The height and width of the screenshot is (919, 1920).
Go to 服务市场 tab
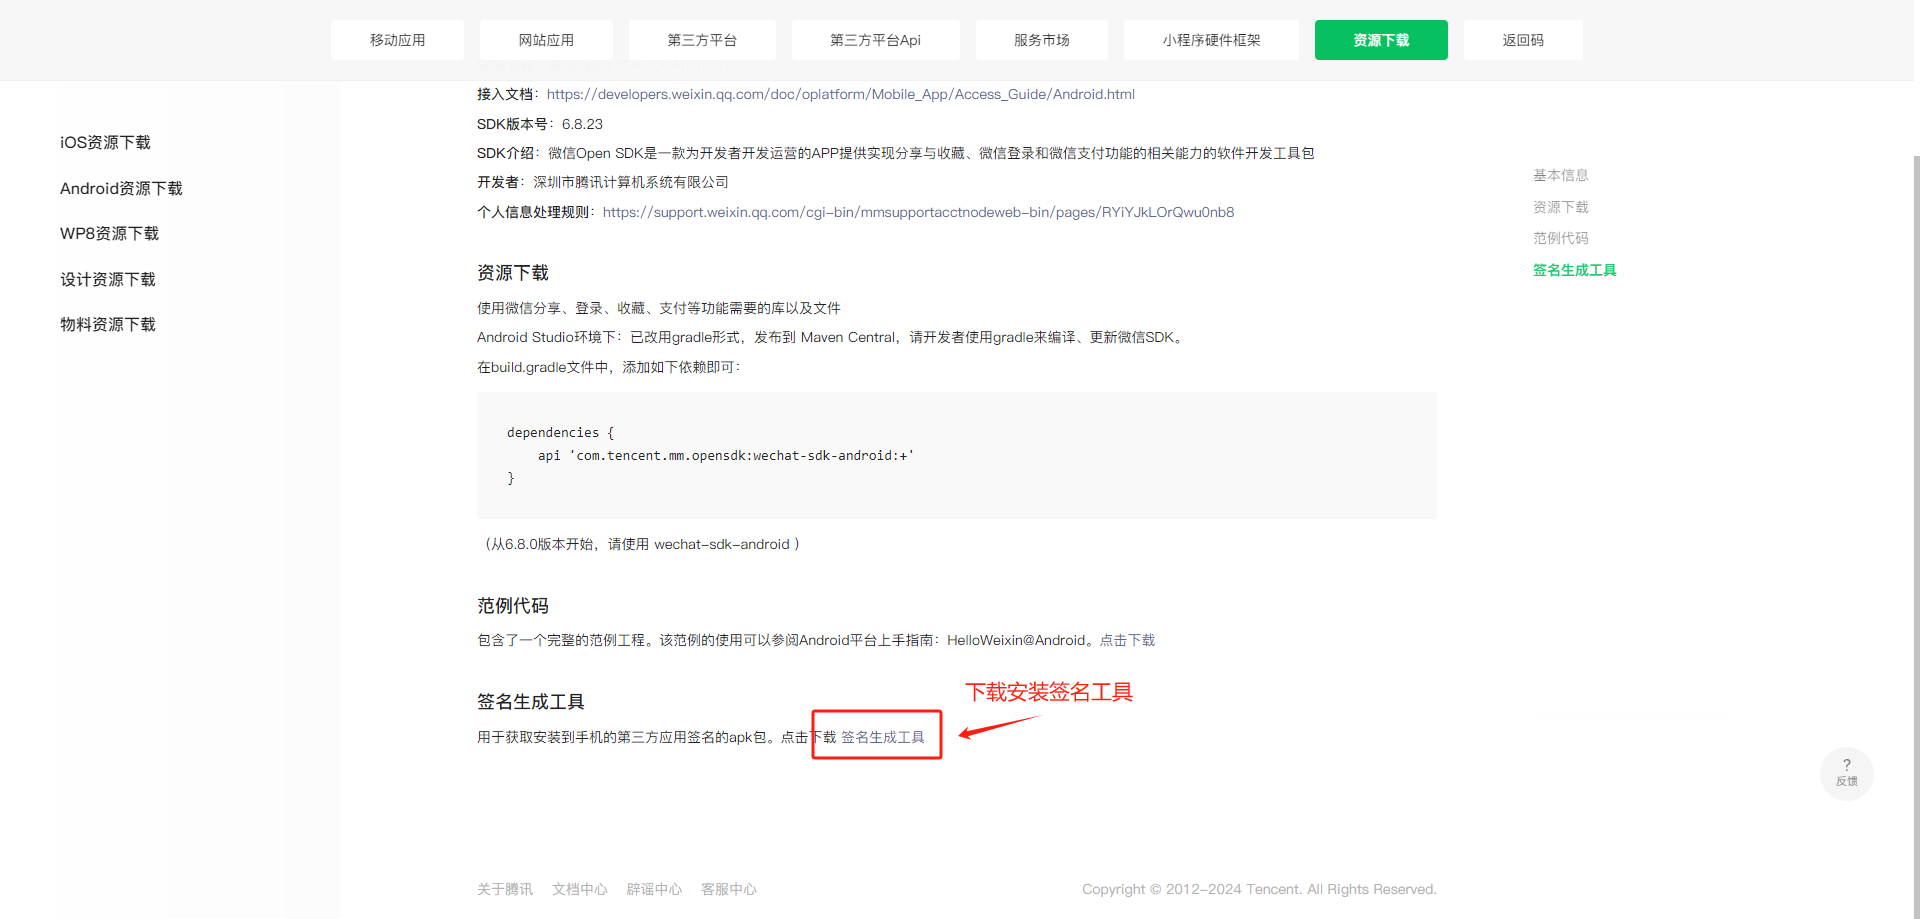click(1041, 40)
